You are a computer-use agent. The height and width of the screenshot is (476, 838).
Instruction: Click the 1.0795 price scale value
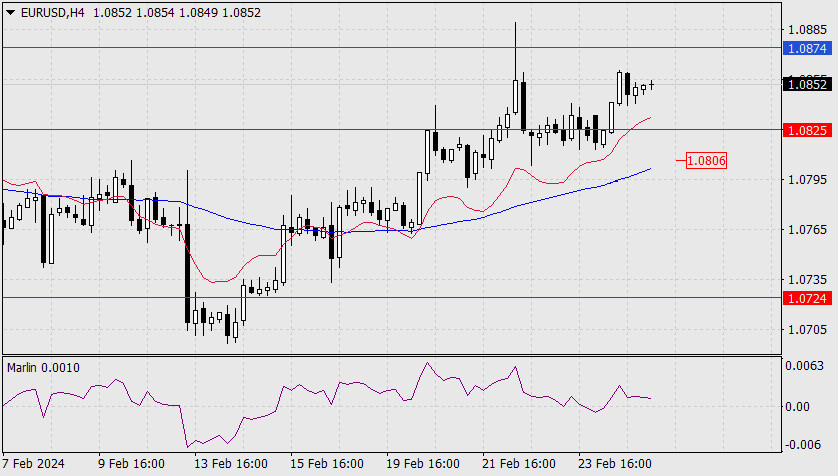[808, 180]
